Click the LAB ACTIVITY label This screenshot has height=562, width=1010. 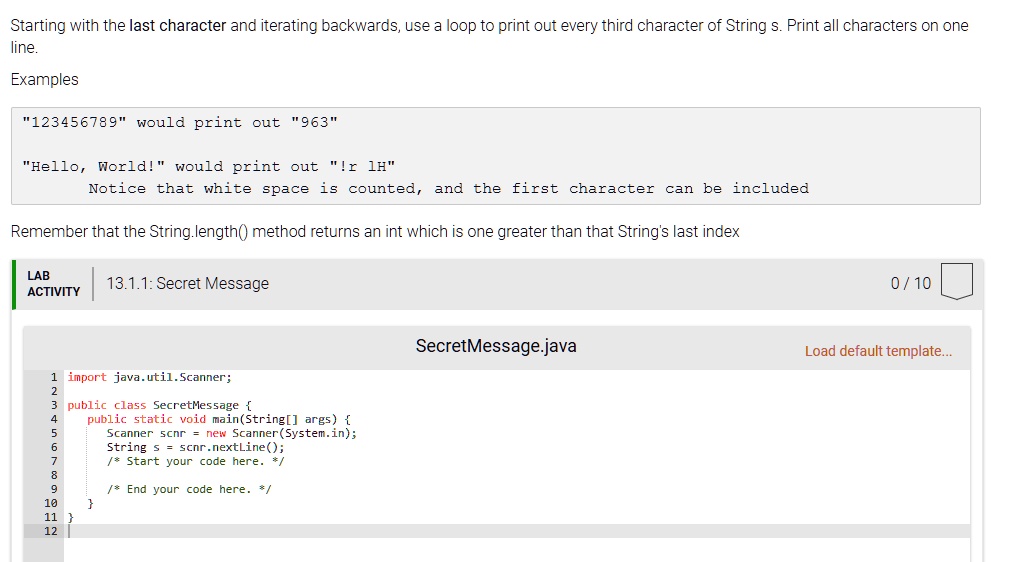[53, 283]
